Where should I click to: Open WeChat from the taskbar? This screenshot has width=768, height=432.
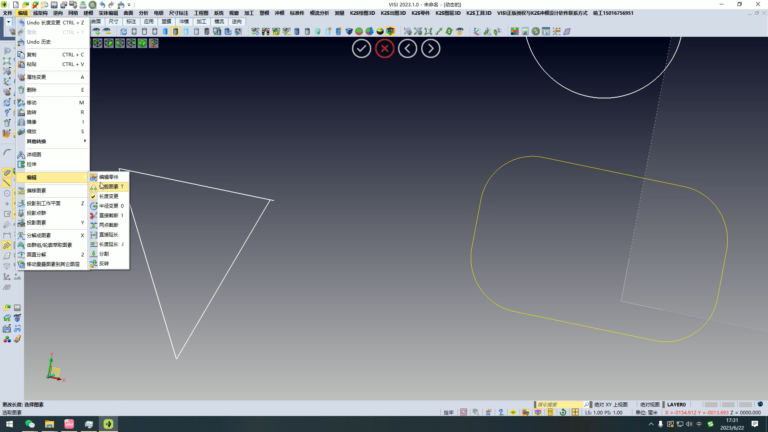click(x=30, y=424)
